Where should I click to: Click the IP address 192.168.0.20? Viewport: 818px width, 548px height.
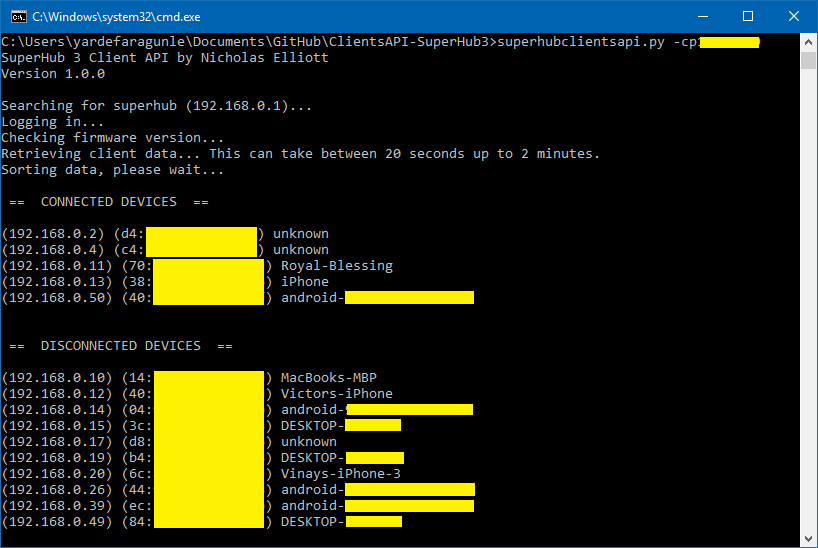(x=57, y=474)
